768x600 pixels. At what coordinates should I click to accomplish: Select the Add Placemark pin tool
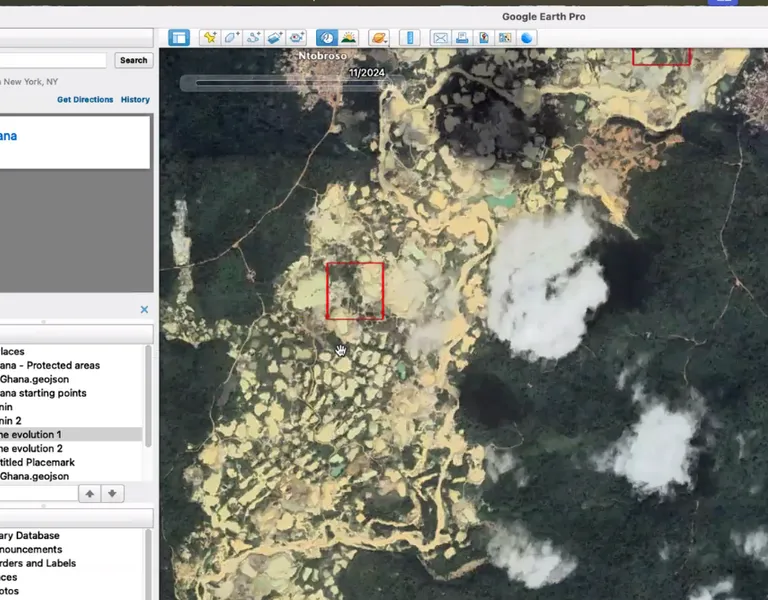pos(209,38)
